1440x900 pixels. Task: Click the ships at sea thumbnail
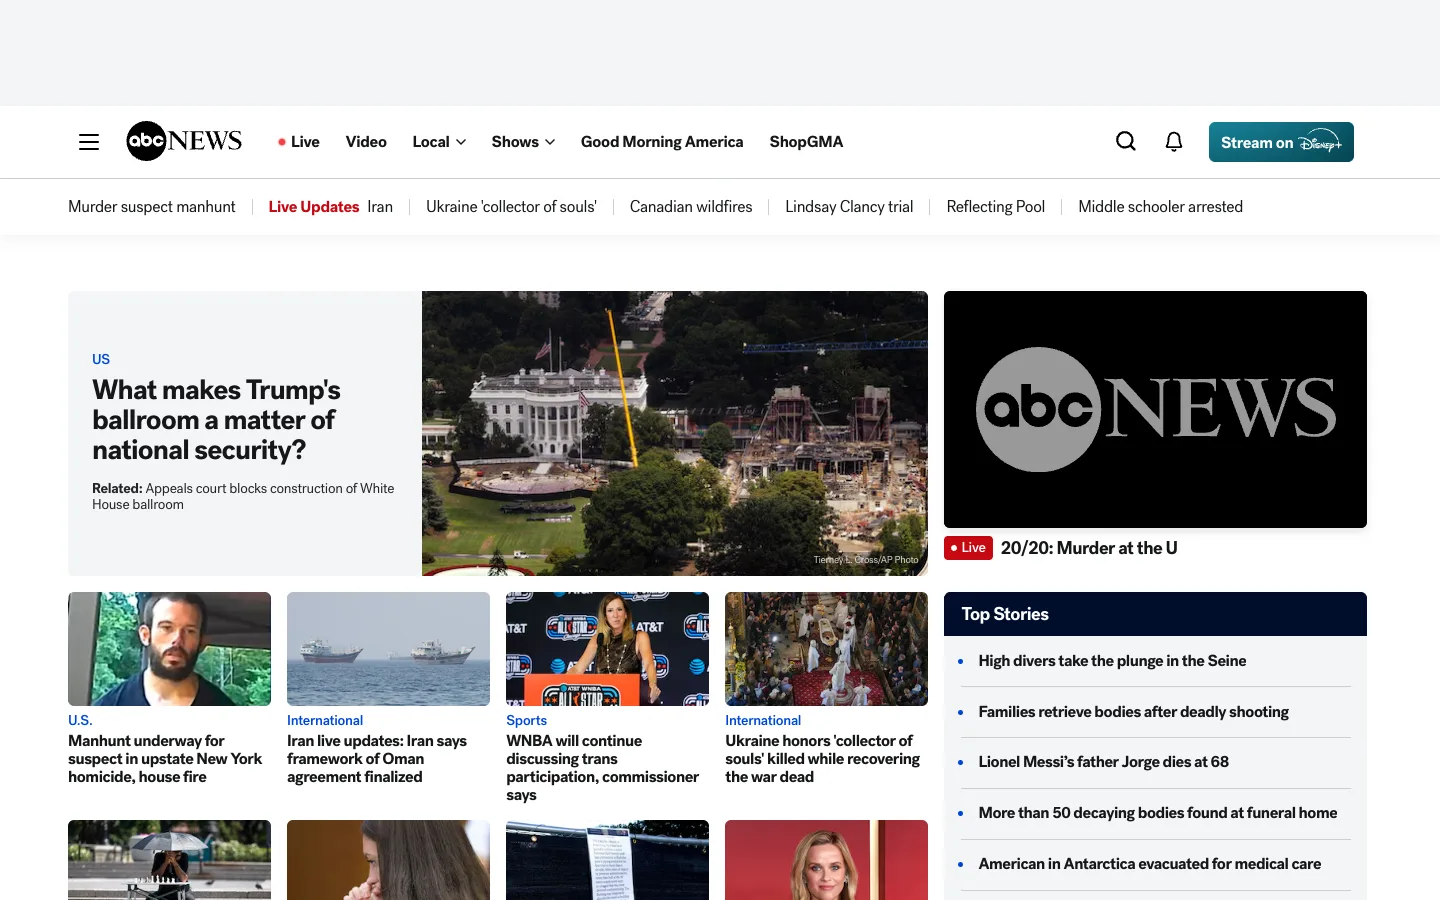coord(388,649)
